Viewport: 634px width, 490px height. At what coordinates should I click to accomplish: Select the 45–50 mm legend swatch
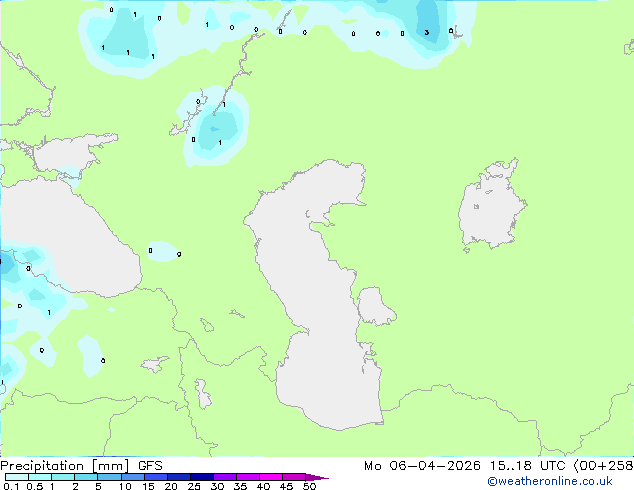coord(294,477)
